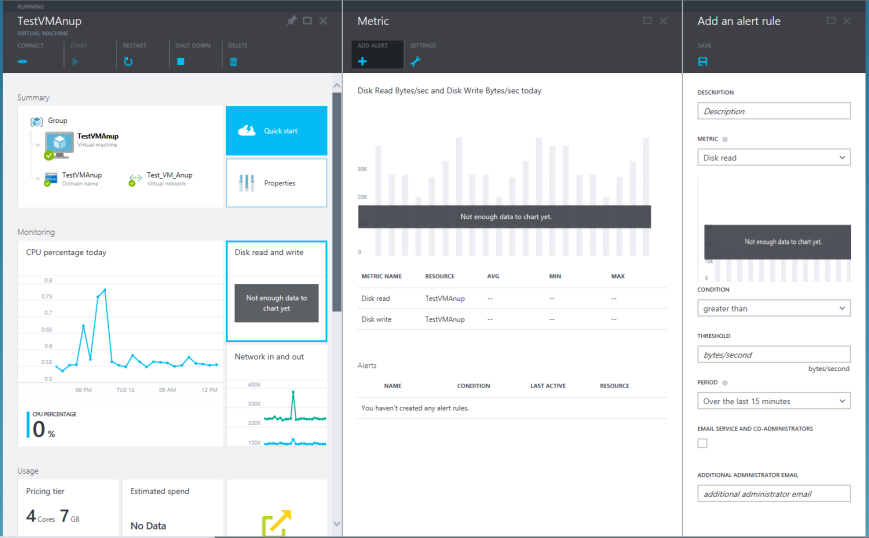The image size is (869, 538).
Task: Select the Disk read and write monitoring tile
Action: coord(277,291)
